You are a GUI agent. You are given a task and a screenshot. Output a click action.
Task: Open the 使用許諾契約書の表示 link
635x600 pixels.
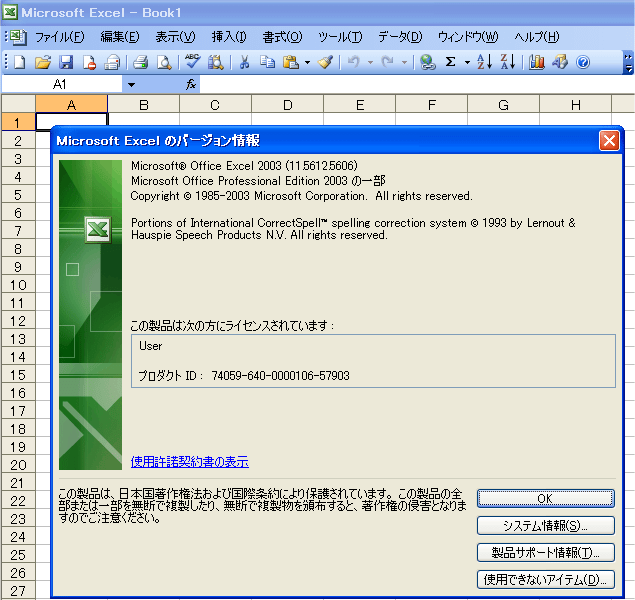click(x=190, y=462)
